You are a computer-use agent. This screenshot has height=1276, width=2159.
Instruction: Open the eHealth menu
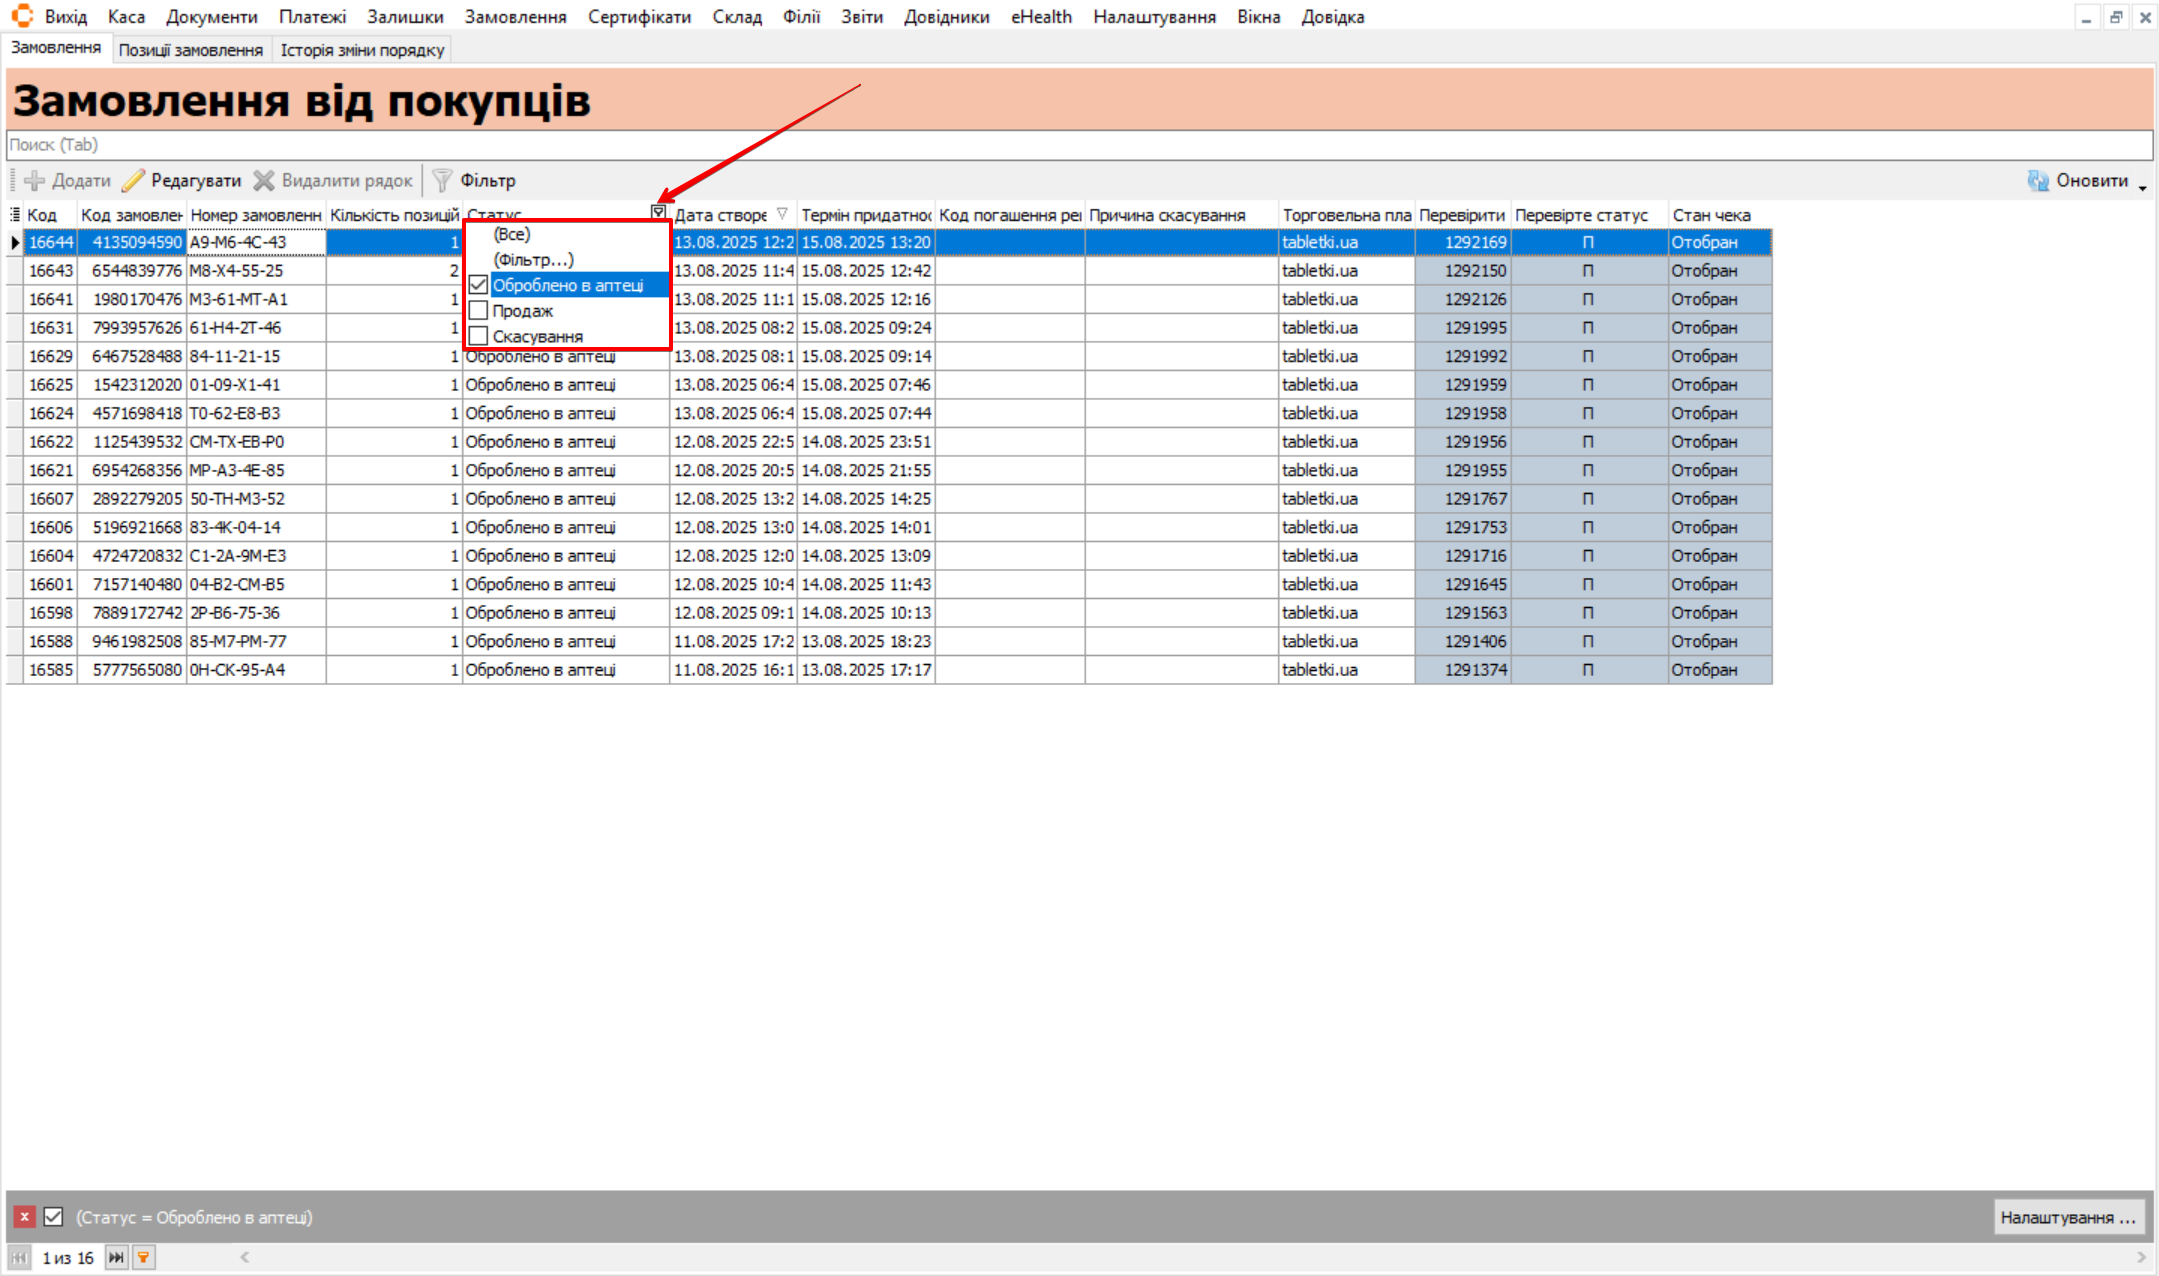coord(1040,17)
